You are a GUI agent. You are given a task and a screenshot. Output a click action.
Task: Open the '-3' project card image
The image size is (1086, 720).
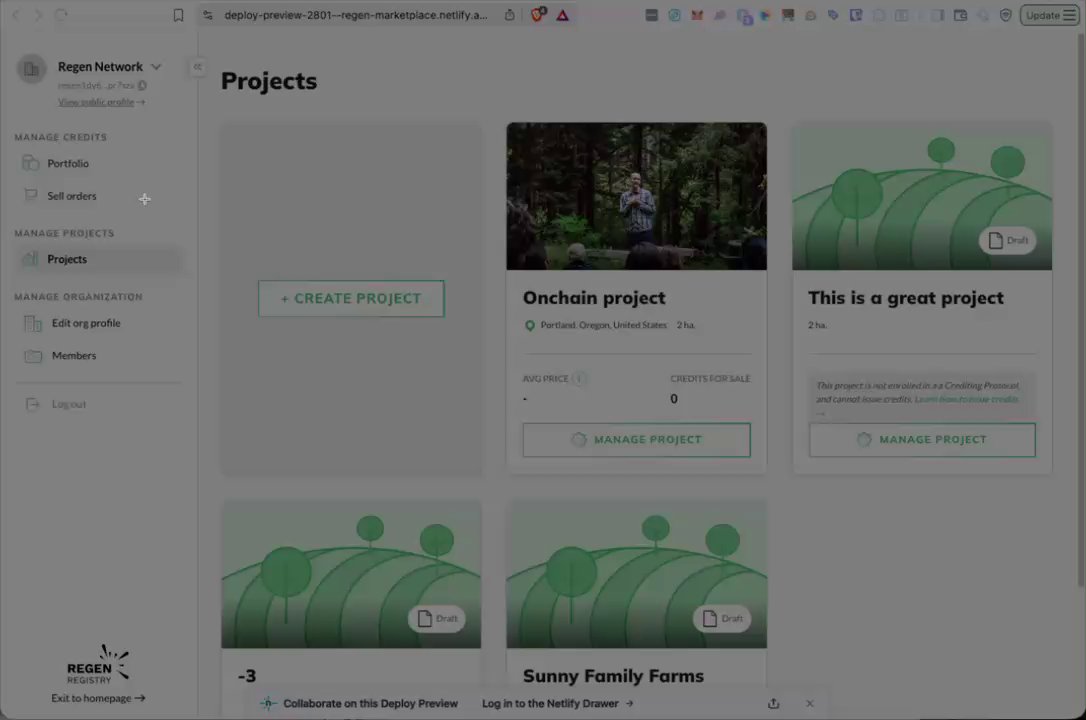coord(351,575)
